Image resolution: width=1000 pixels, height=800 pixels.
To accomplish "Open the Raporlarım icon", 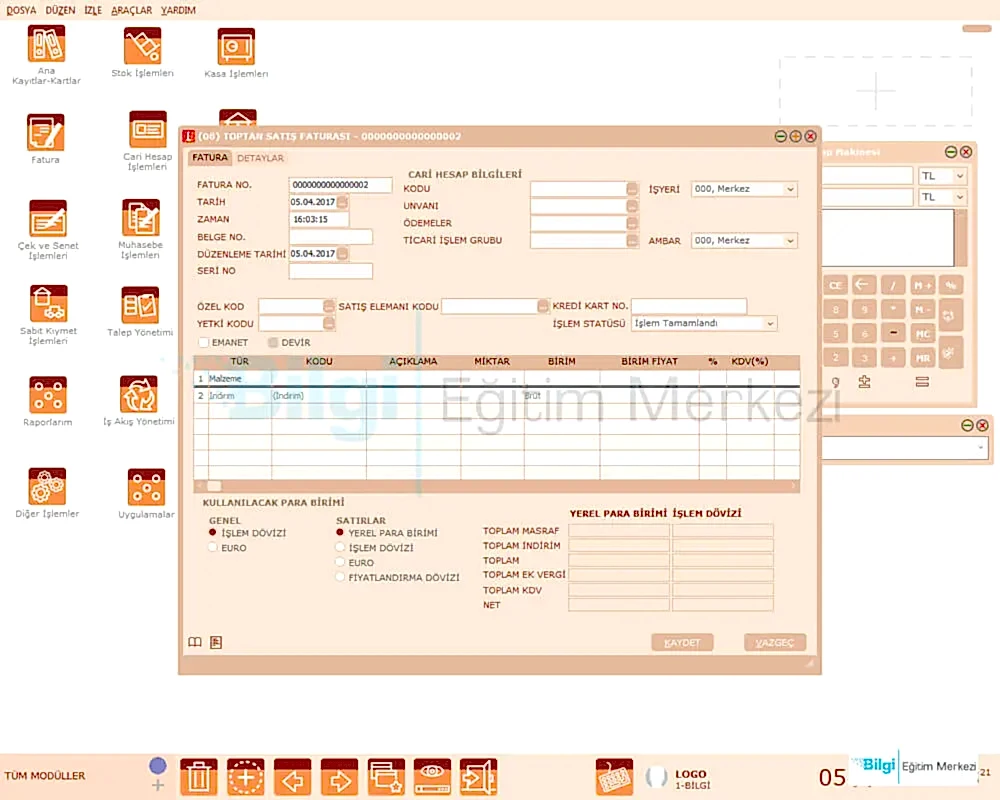I will 48,395.
